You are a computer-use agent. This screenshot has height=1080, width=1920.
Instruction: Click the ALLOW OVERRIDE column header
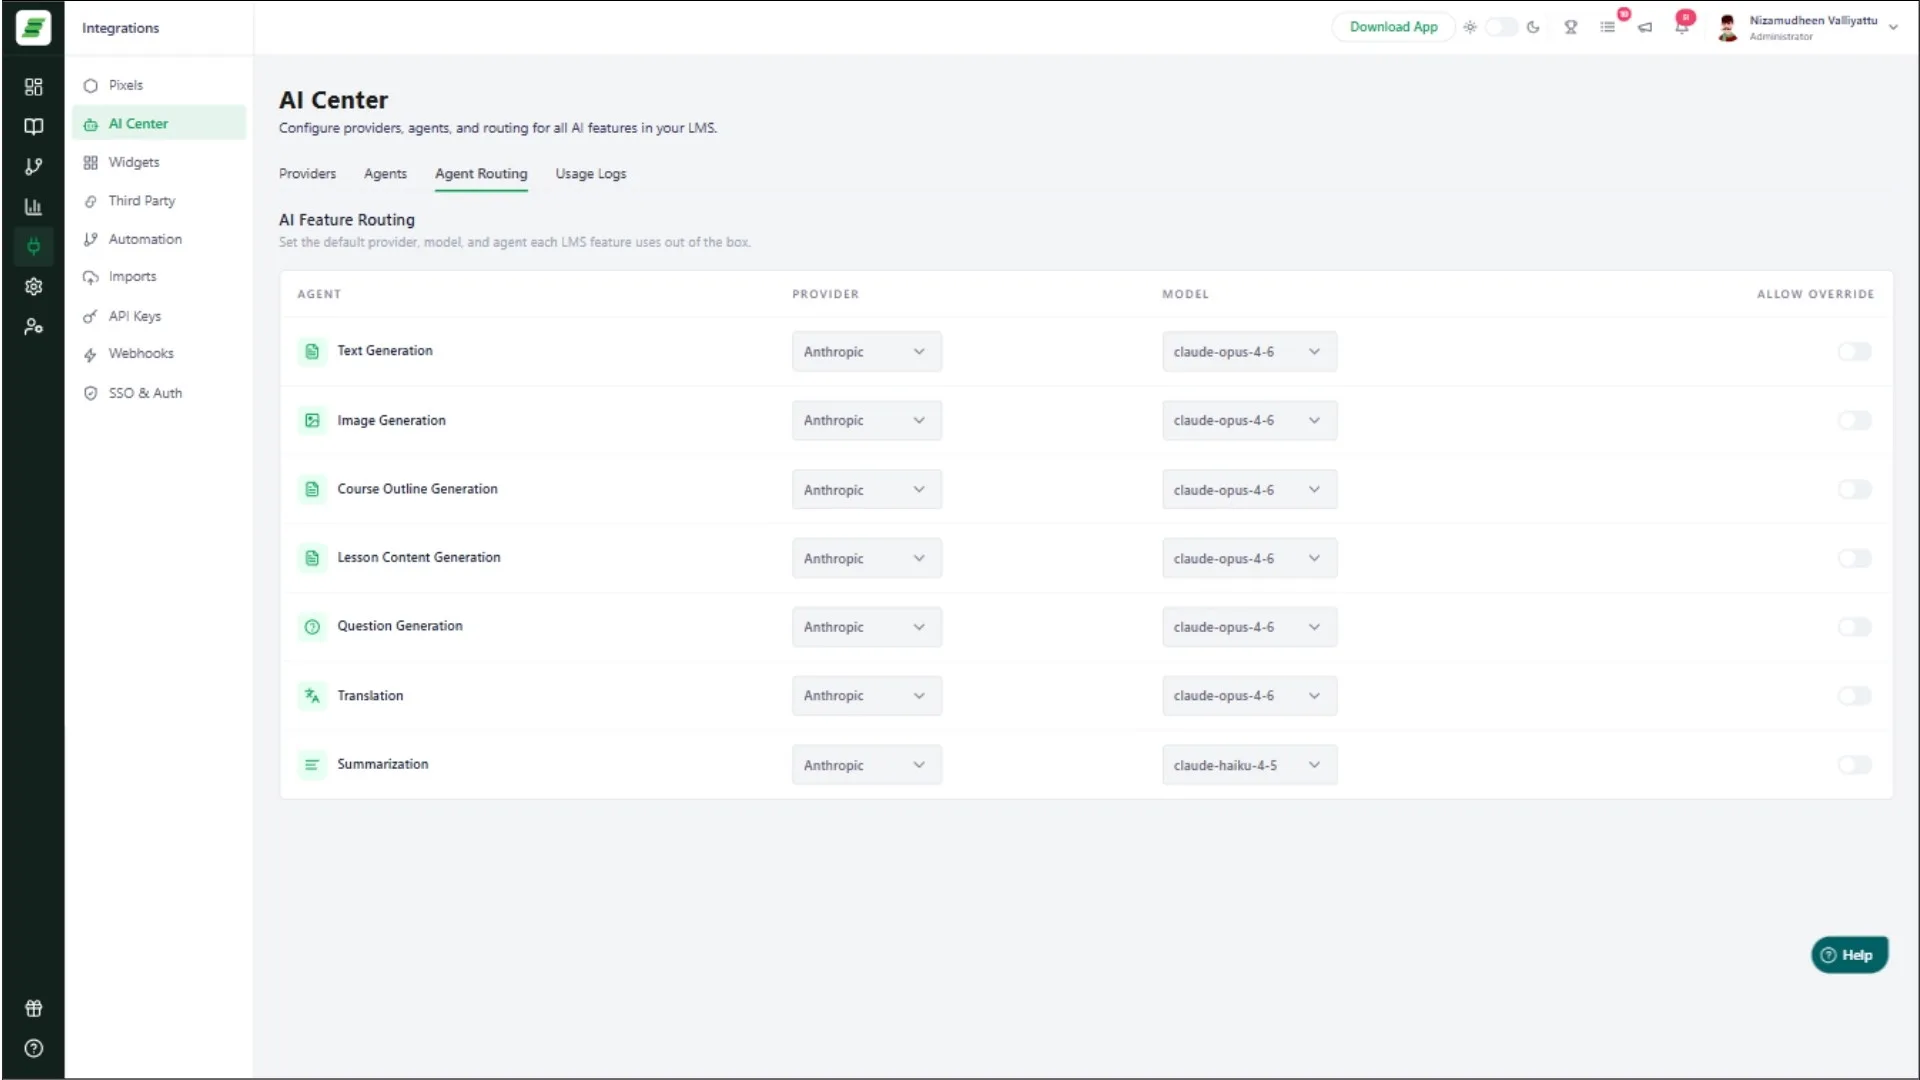1815,294
